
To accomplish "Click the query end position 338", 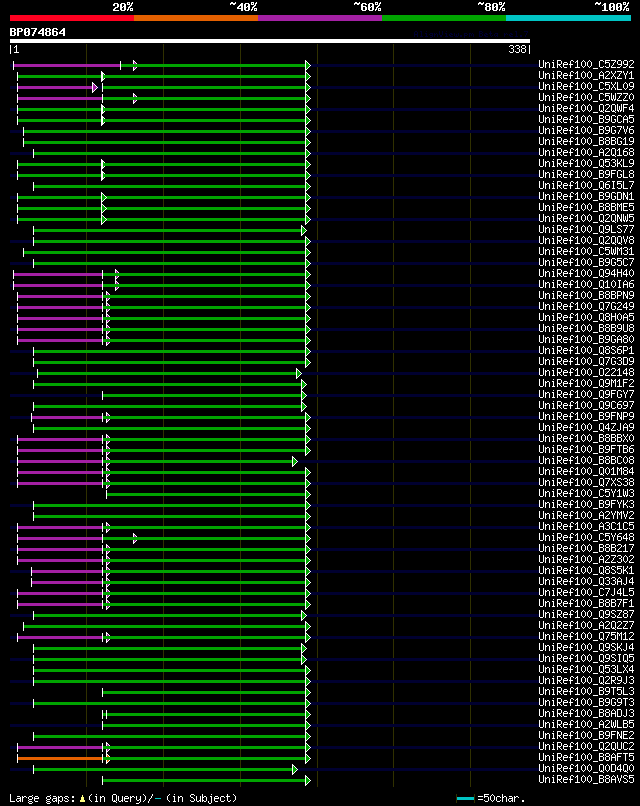I will click(517, 49).
